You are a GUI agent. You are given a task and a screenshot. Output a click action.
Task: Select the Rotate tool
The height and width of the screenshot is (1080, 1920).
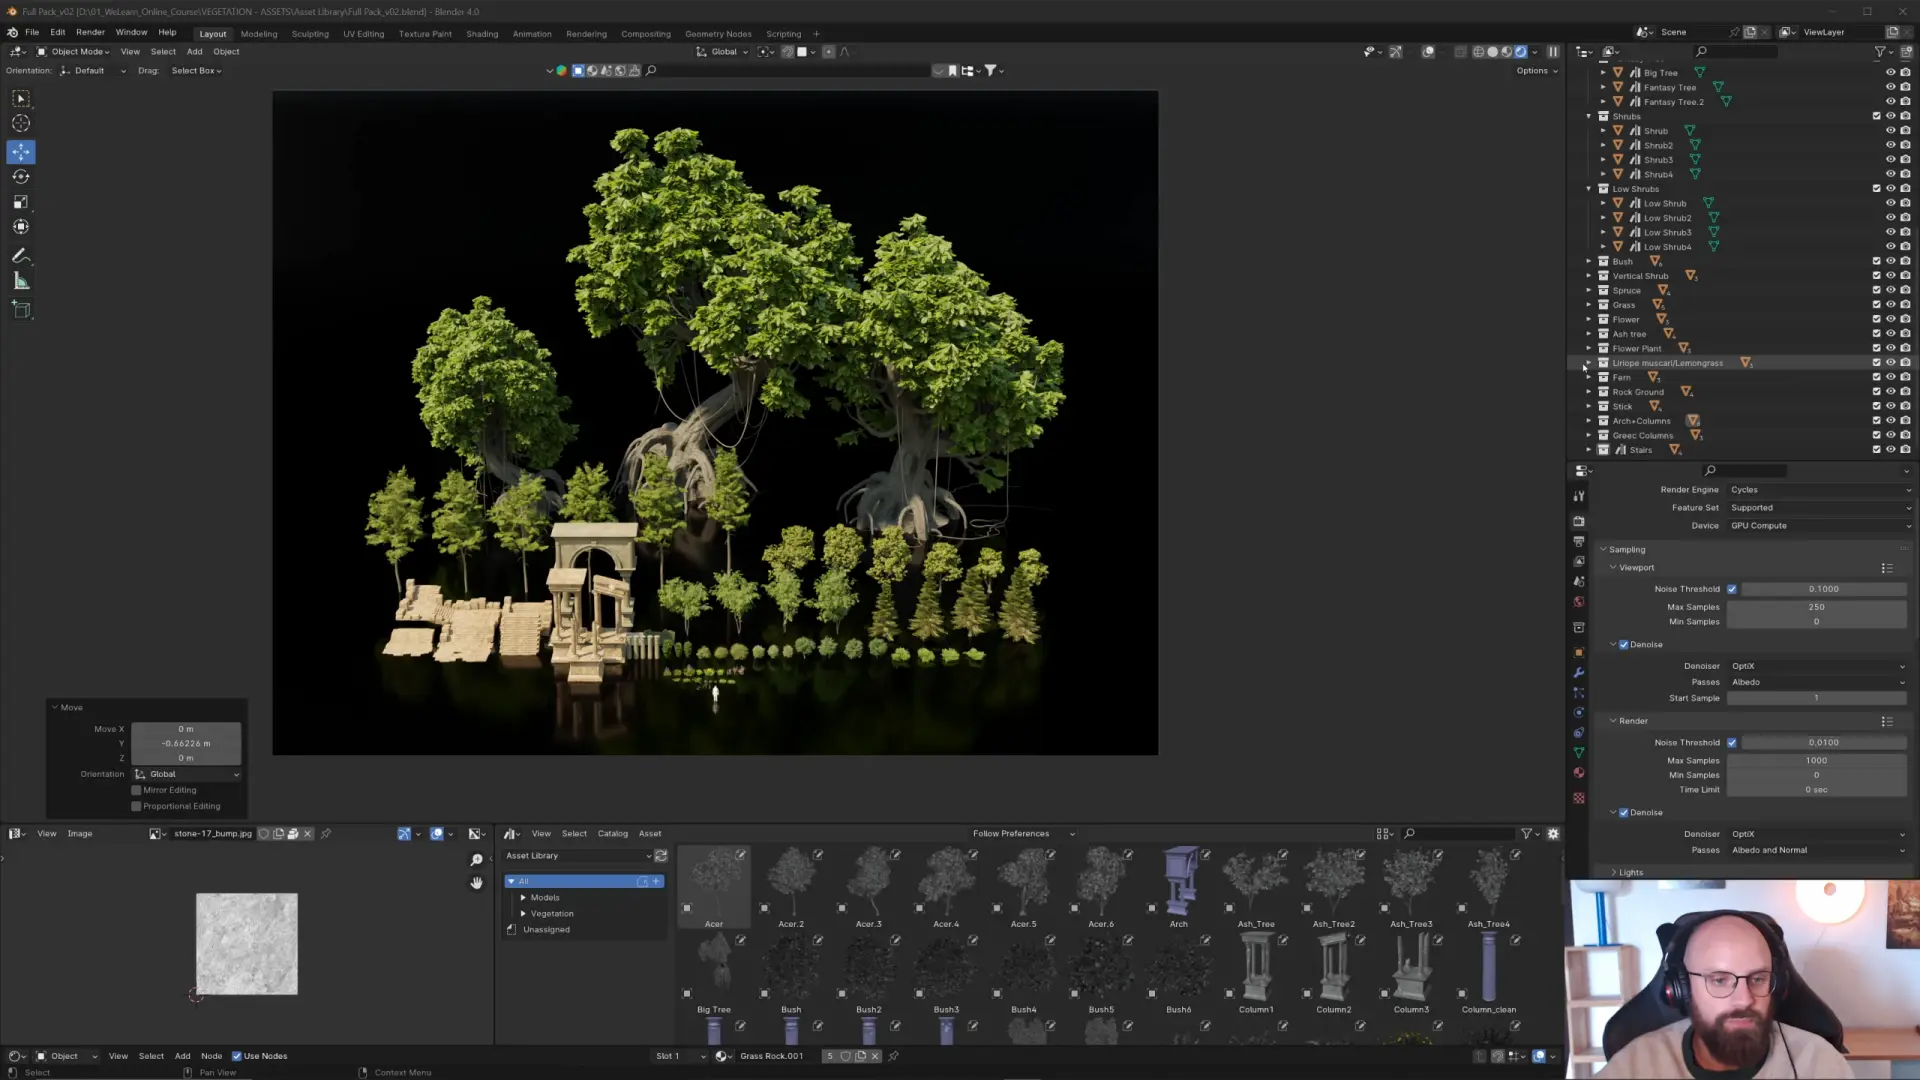click(21, 177)
